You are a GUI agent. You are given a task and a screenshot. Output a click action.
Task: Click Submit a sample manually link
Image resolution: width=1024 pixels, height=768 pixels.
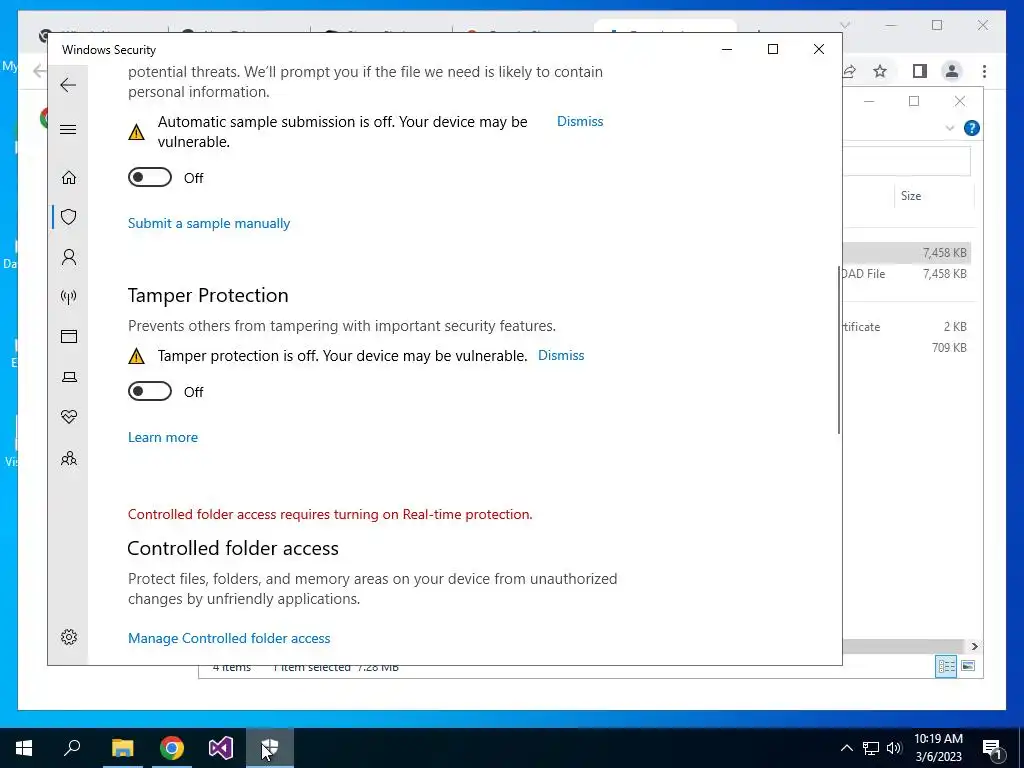point(209,223)
